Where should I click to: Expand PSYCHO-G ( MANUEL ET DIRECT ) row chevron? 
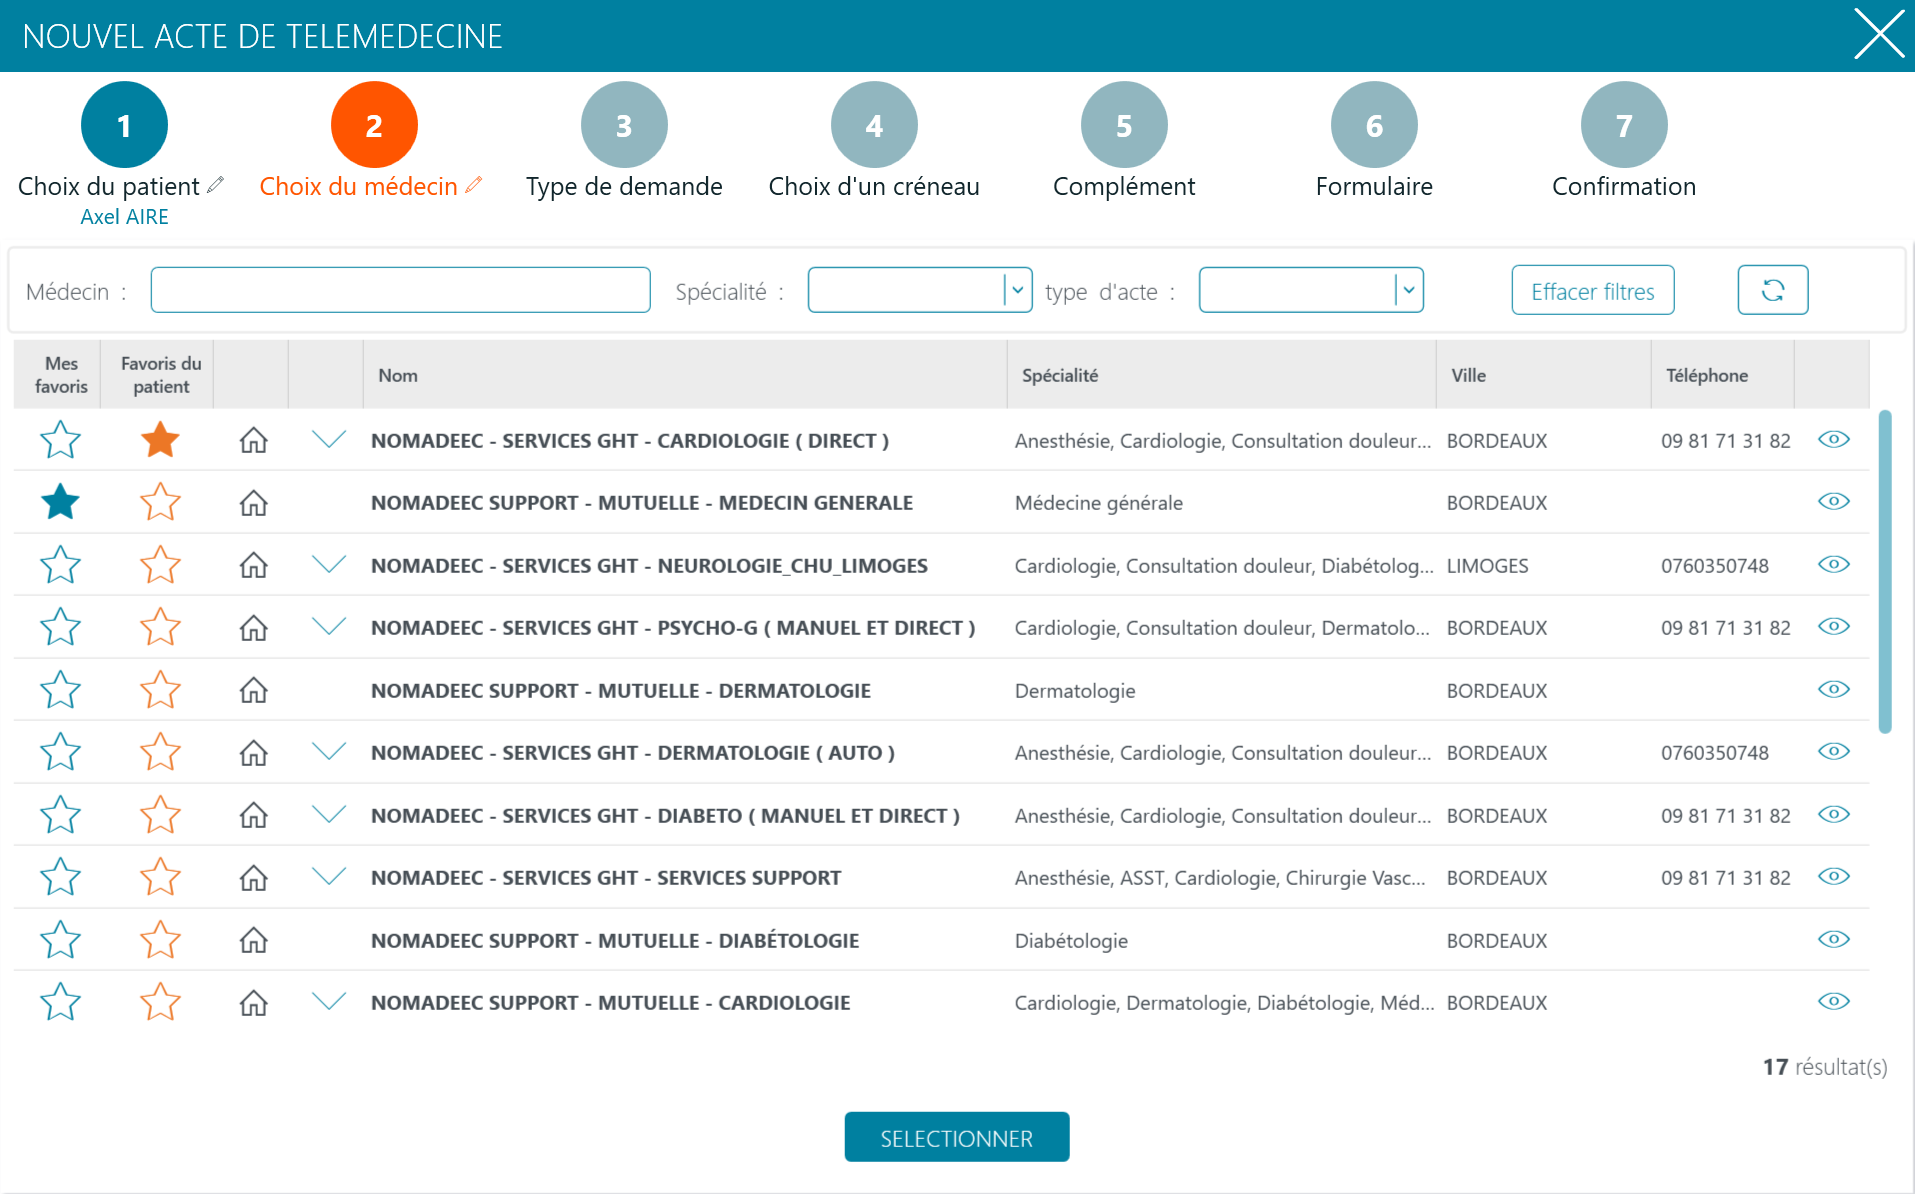coord(328,626)
